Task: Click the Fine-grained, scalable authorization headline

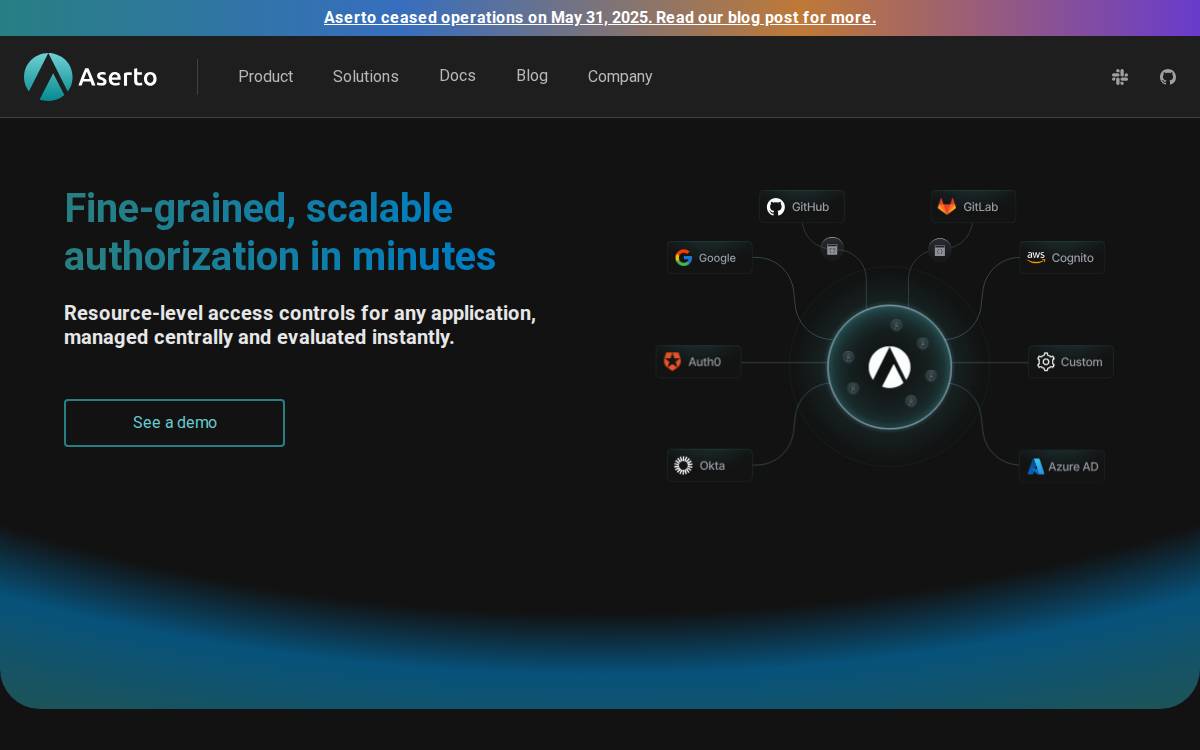Action: point(280,232)
